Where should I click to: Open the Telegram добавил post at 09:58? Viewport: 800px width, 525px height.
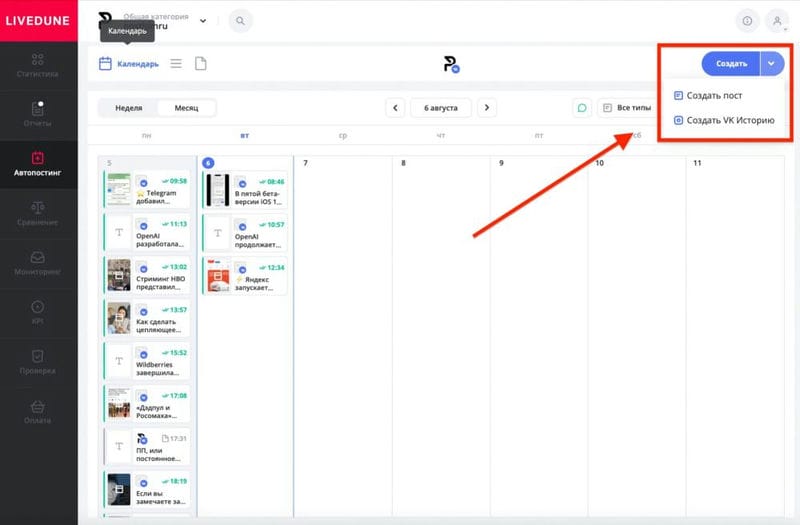tap(147, 189)
